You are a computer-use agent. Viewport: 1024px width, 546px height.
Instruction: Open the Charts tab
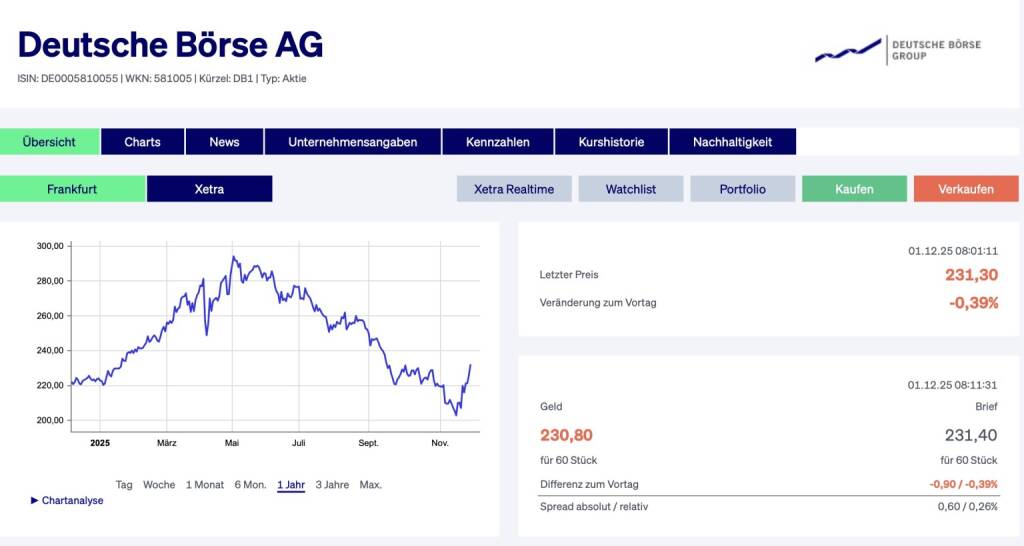pyautogui.click(x=142, y=142)
